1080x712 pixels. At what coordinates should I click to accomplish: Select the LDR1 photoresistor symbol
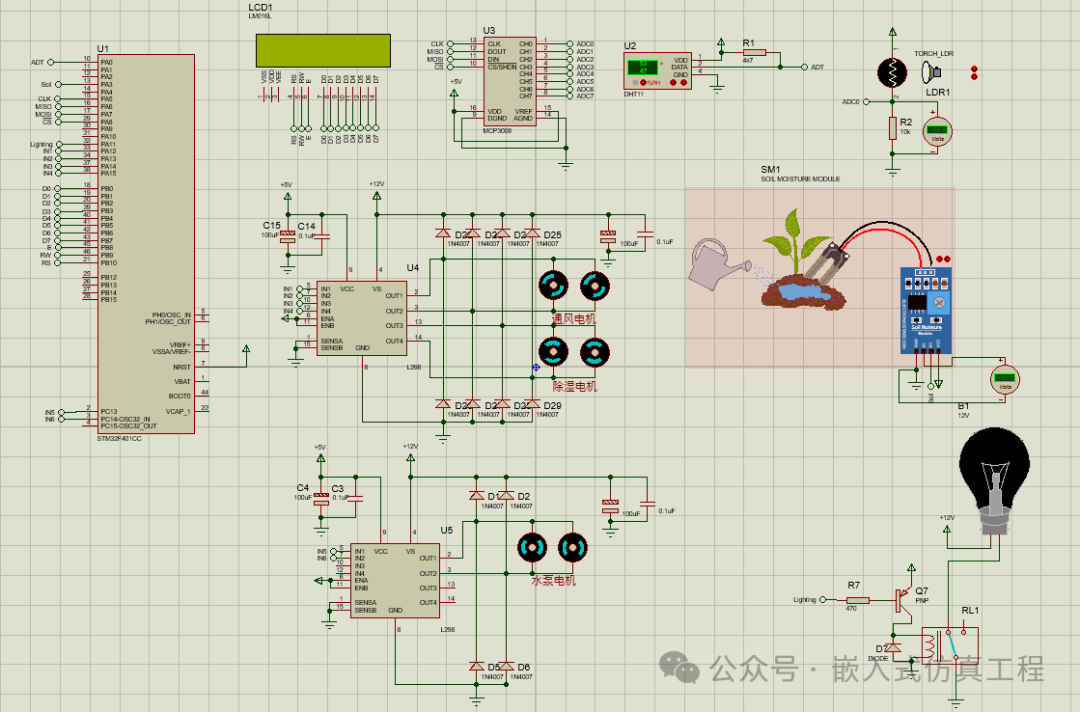pos(892,72)
